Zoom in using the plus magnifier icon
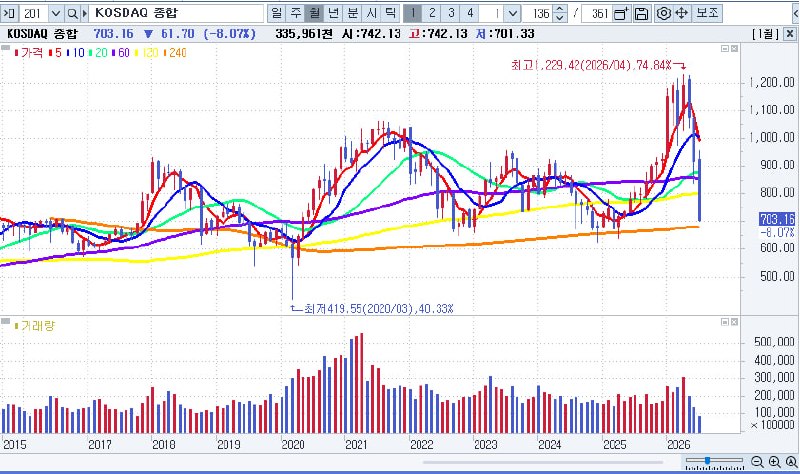This screenshot has width=800, height=474. [x=774, y=462]
